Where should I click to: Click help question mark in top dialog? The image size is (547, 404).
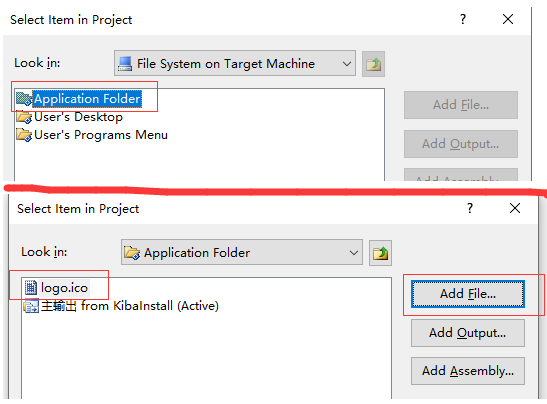click(x=463, y=19)
